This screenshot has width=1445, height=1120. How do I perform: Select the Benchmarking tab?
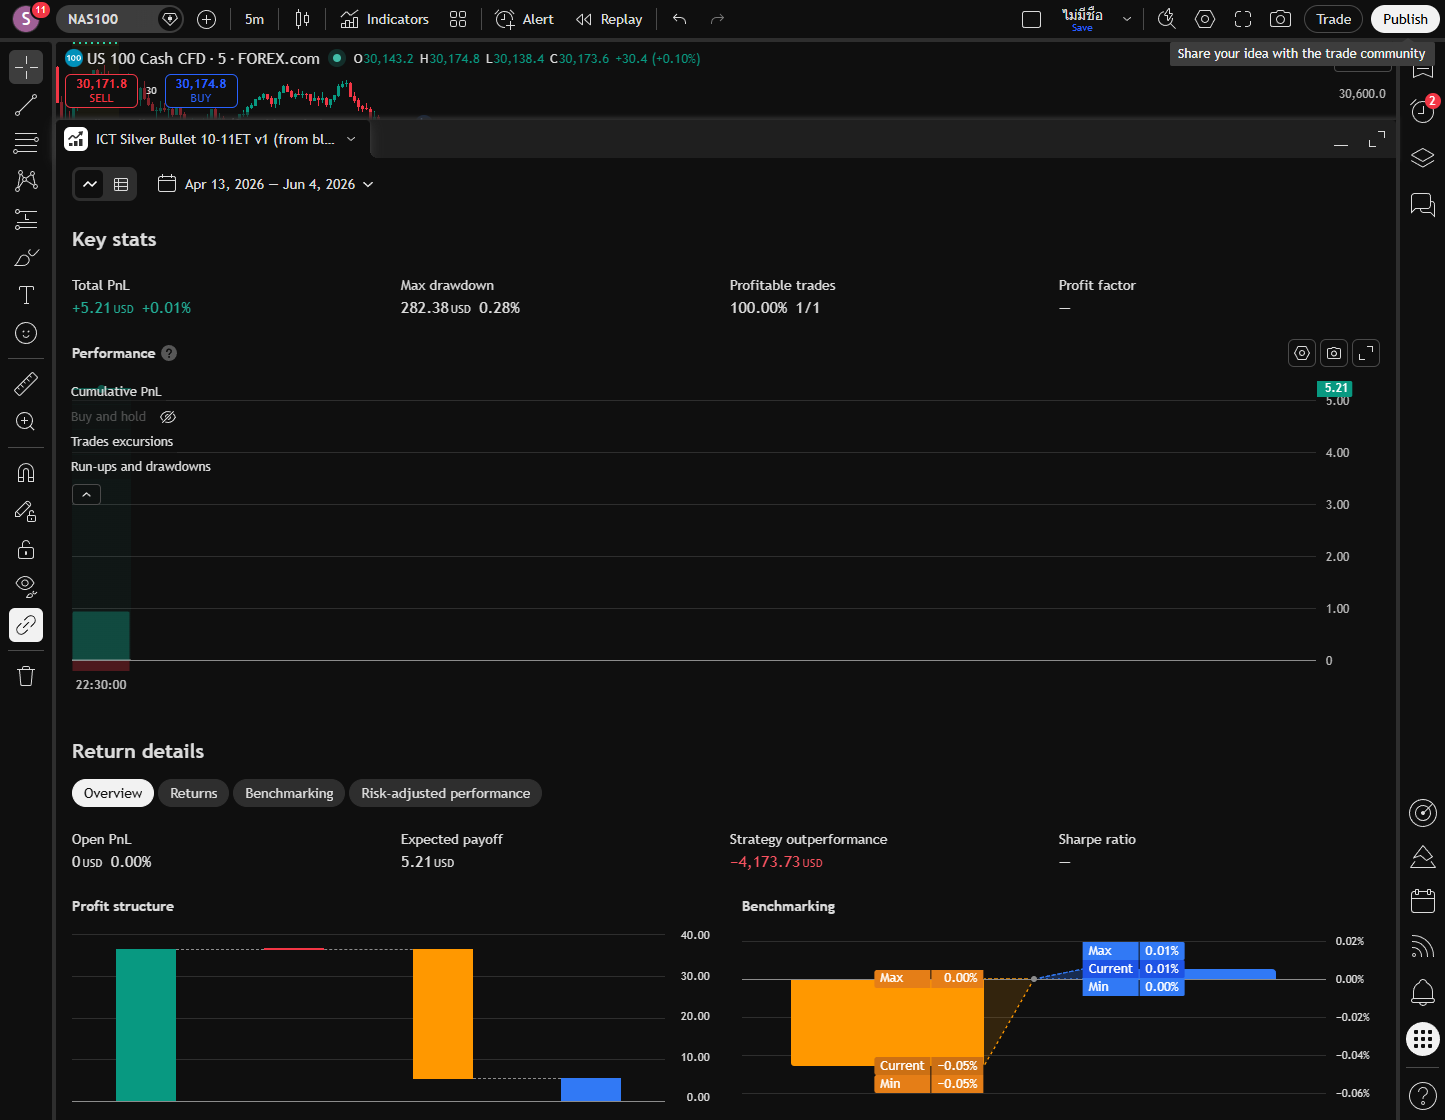(289, 793)
